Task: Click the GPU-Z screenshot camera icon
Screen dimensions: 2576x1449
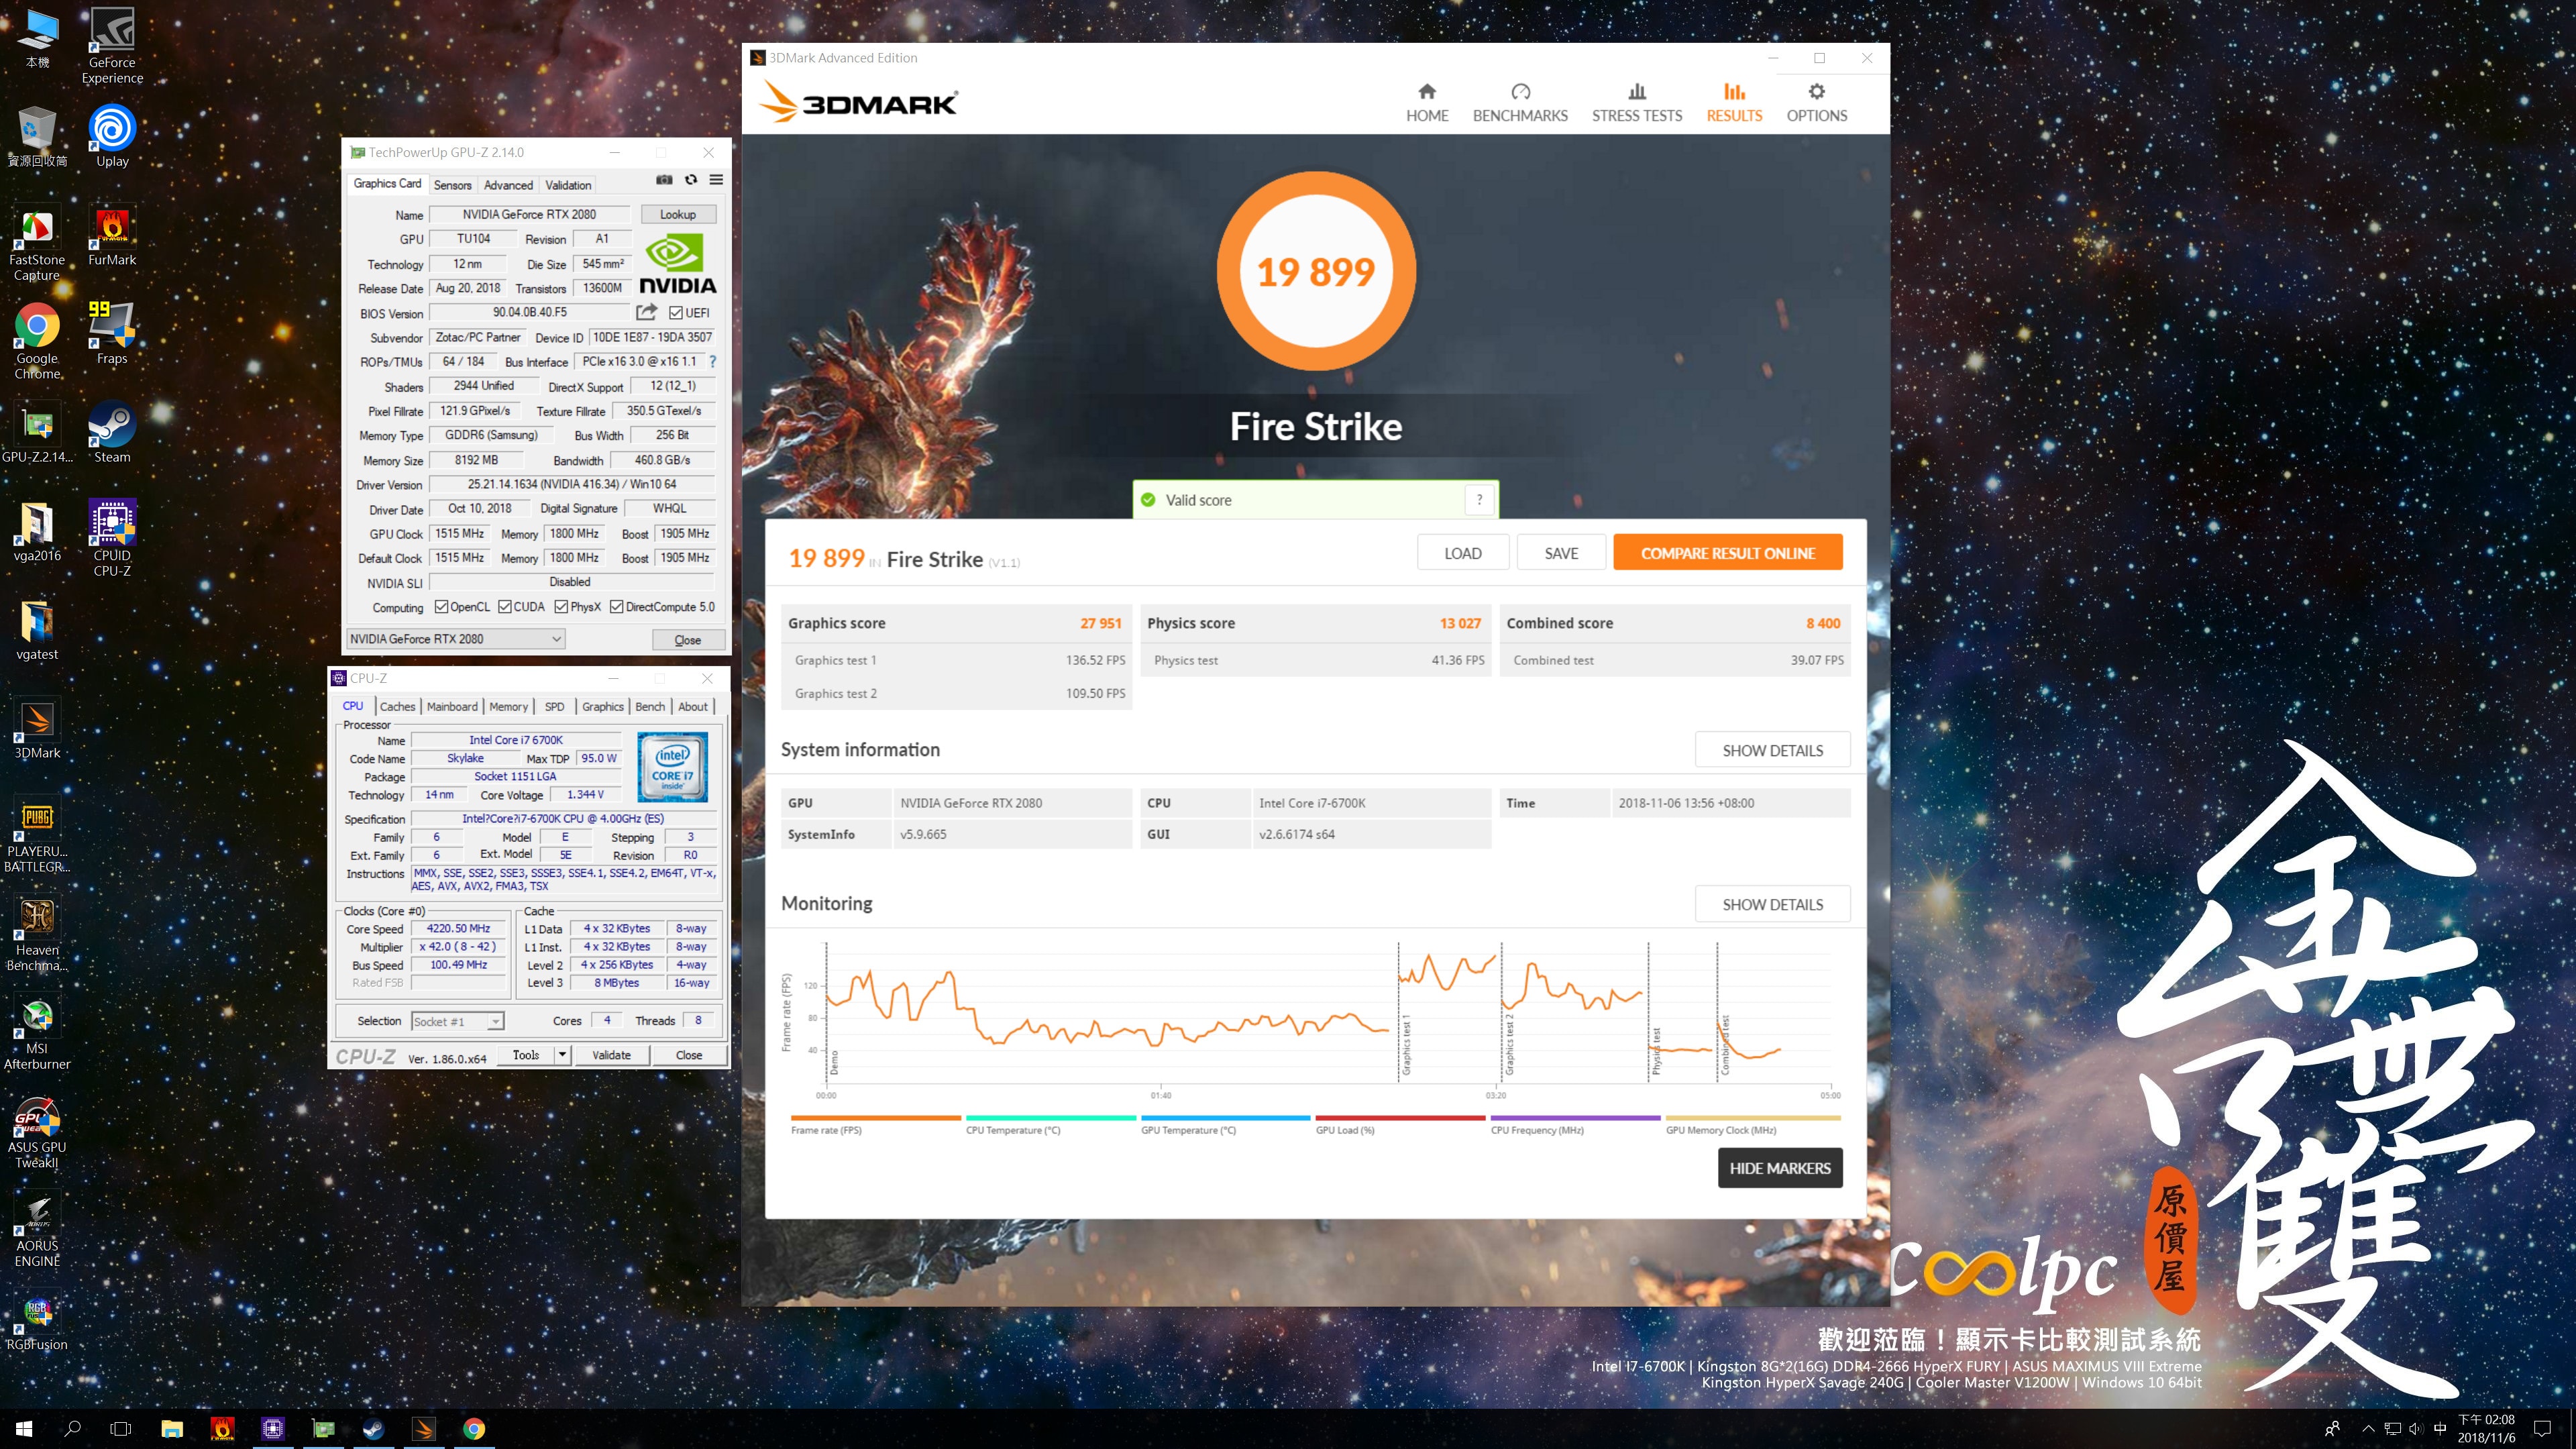Action: tap(664, 180)
